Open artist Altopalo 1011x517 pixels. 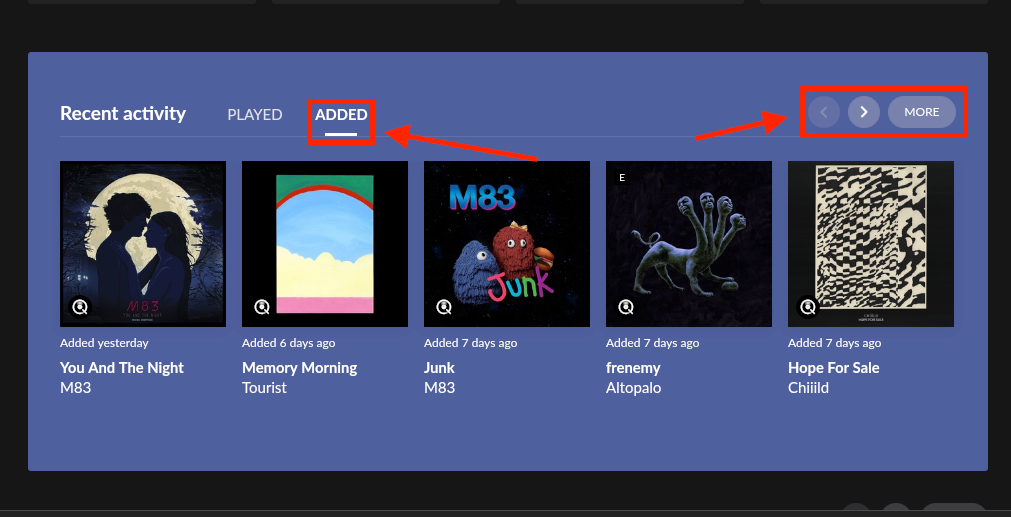(x=633, y=388)
